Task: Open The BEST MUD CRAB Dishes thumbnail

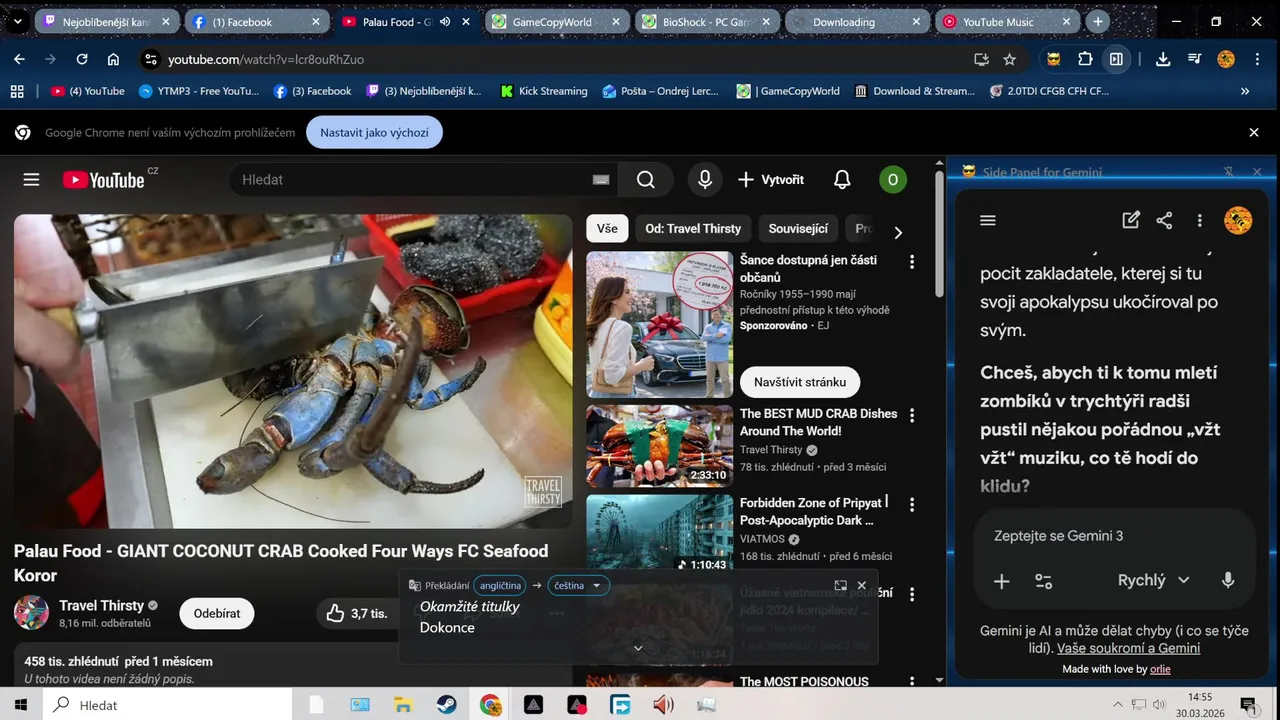Action: (x=659, y=446)
